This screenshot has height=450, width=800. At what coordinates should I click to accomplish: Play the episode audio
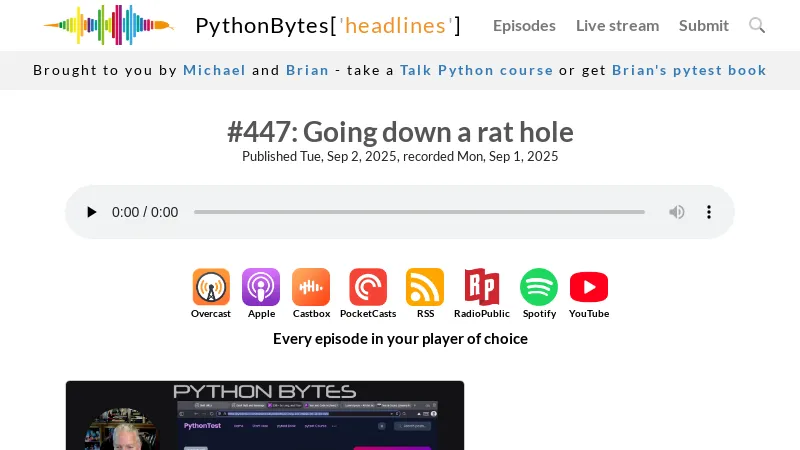[x=92, y=212]
